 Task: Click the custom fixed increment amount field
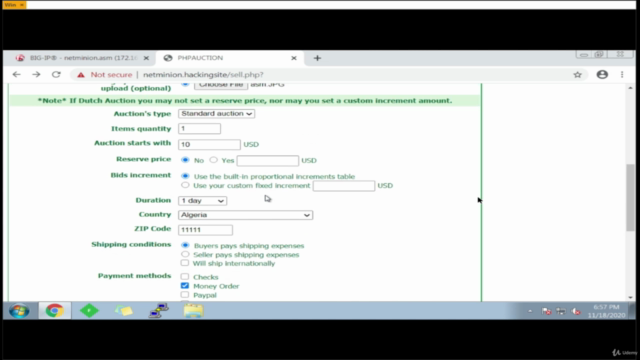point(344,186)
